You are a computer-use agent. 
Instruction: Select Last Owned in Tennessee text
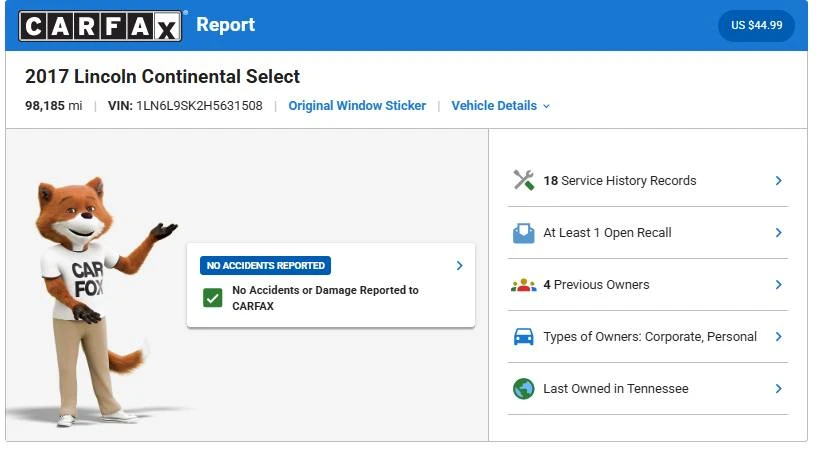coord(615,389)
